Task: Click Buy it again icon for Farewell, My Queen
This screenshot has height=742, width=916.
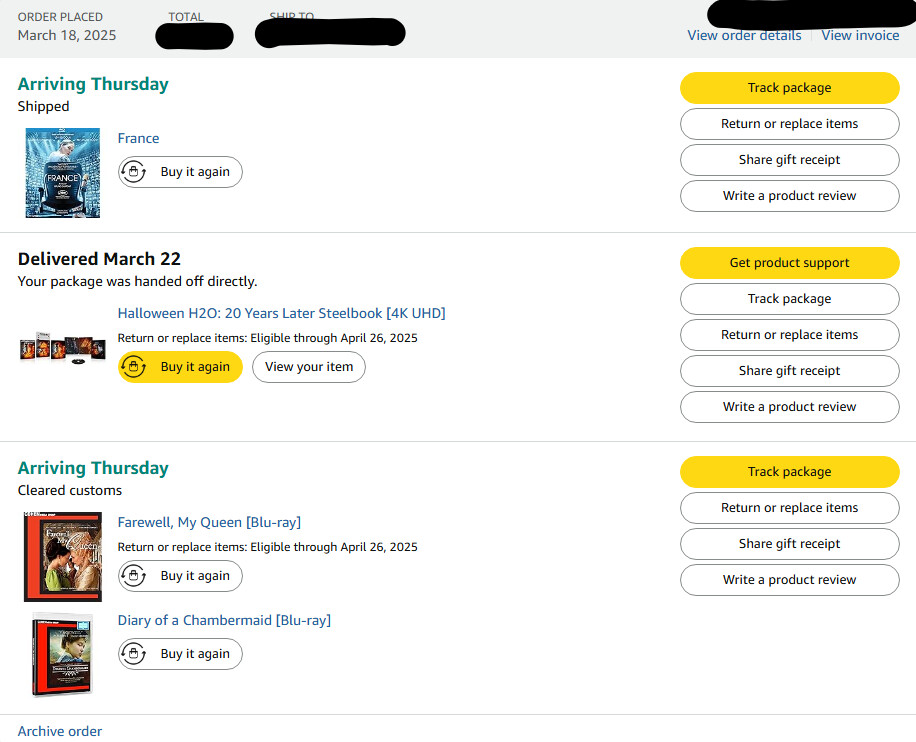Action: click(133, 576)
